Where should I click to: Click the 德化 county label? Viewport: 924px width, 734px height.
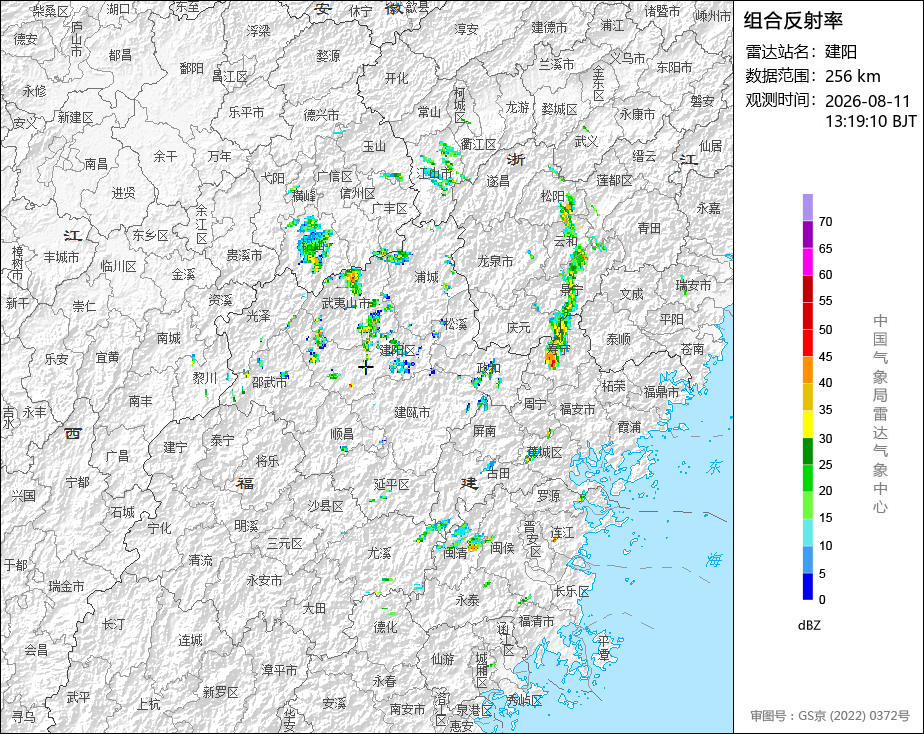385,627
